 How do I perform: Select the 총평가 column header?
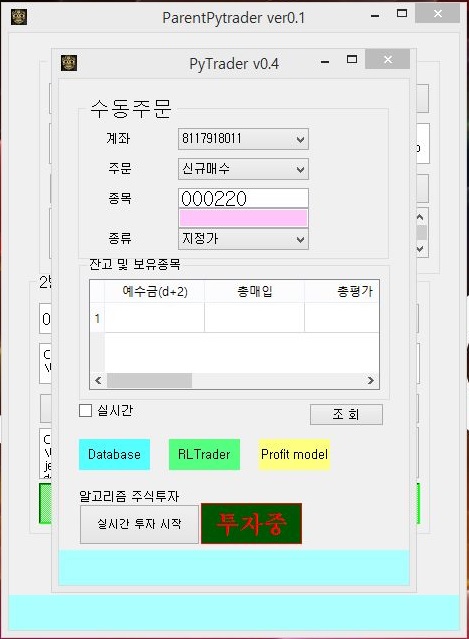[x=341, y=291]
